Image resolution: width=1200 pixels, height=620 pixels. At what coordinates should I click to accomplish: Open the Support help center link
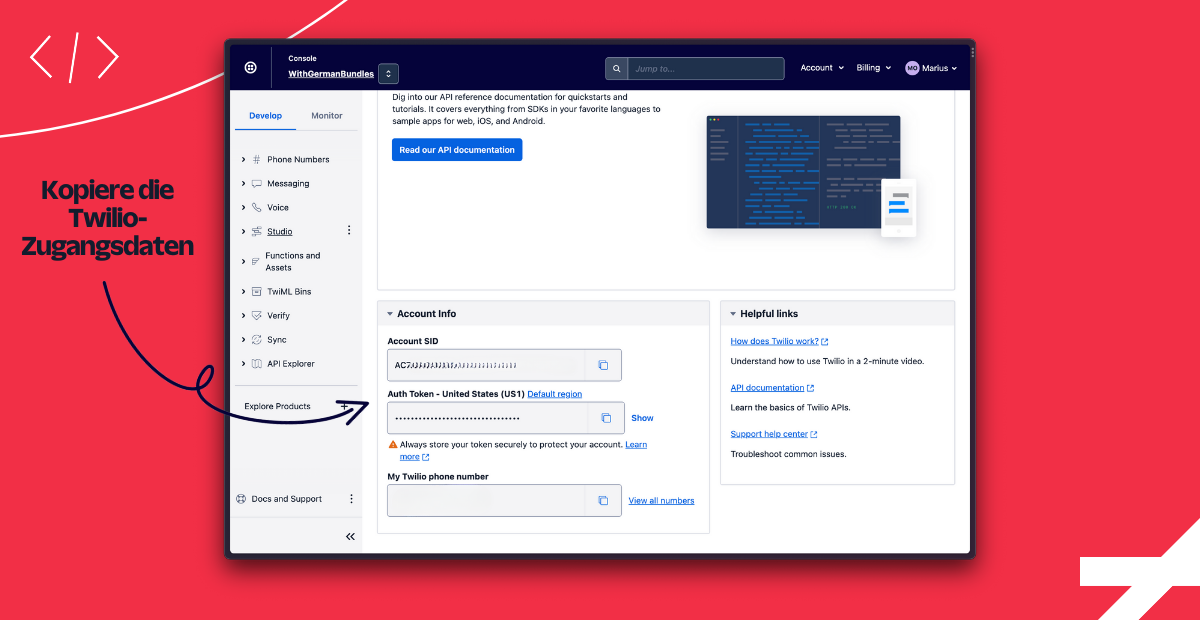774,434
